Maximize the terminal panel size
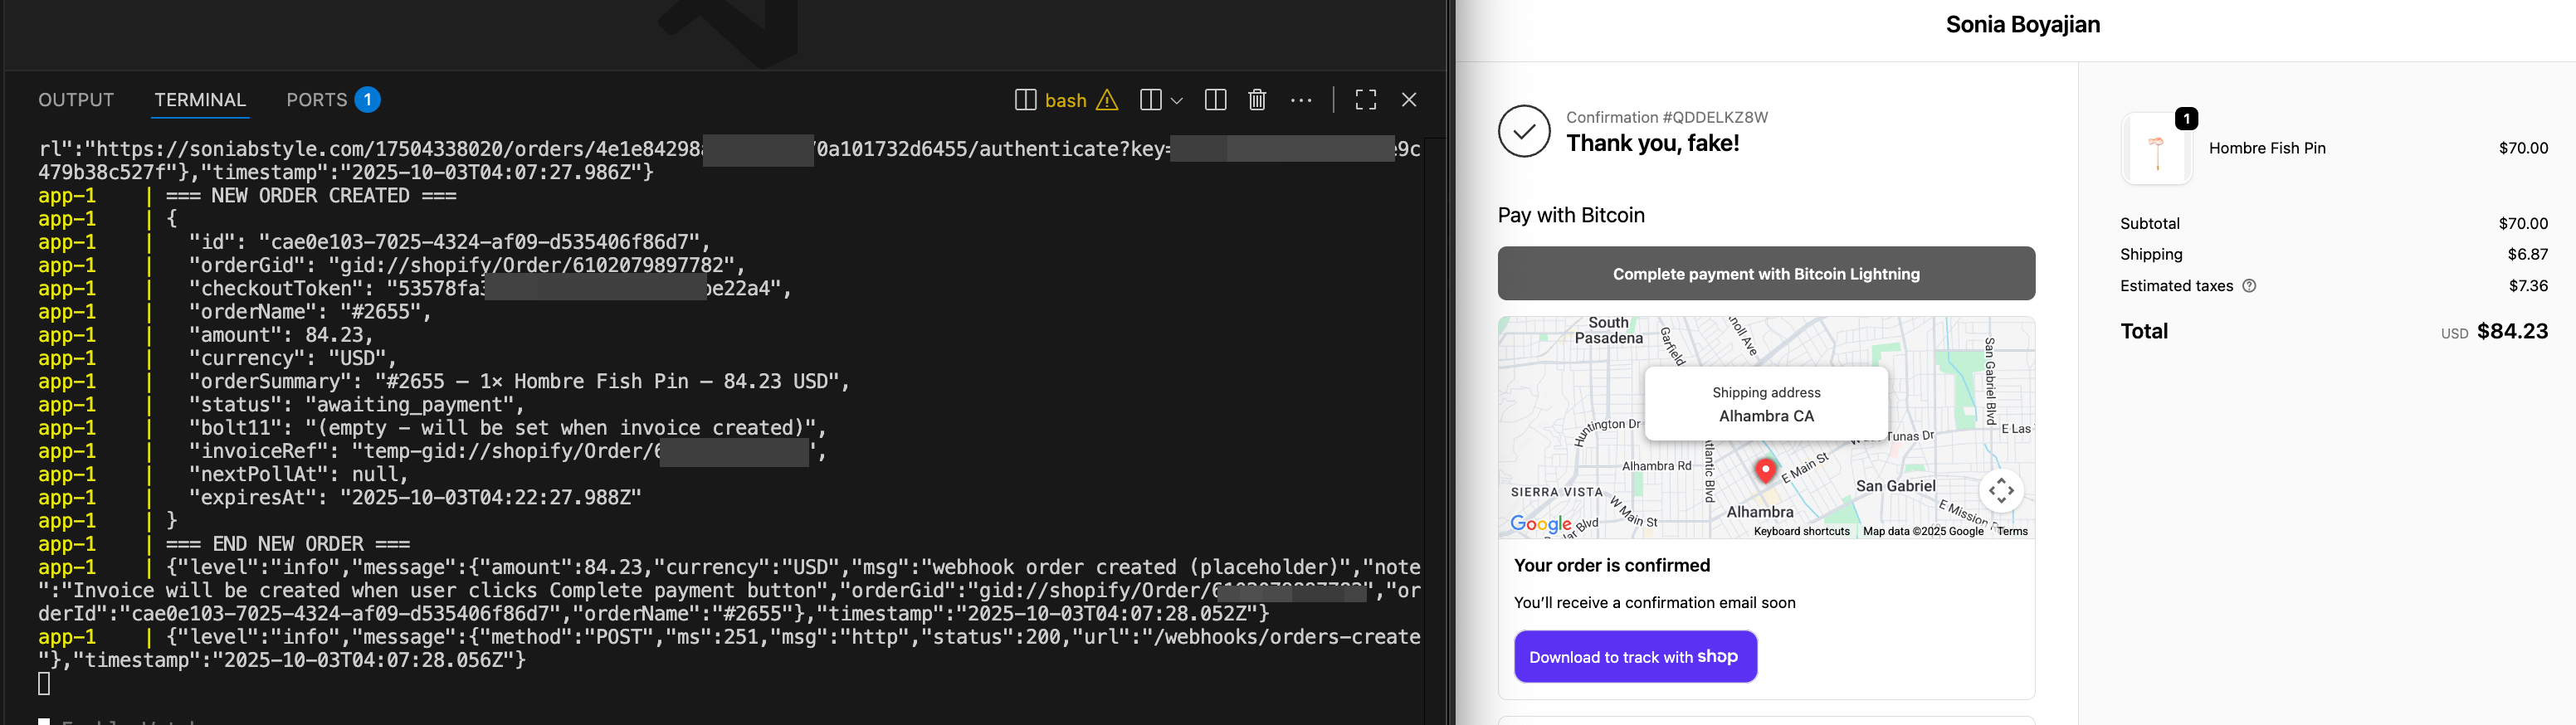Screen dimensions: 2576x725 (1365, 100)
